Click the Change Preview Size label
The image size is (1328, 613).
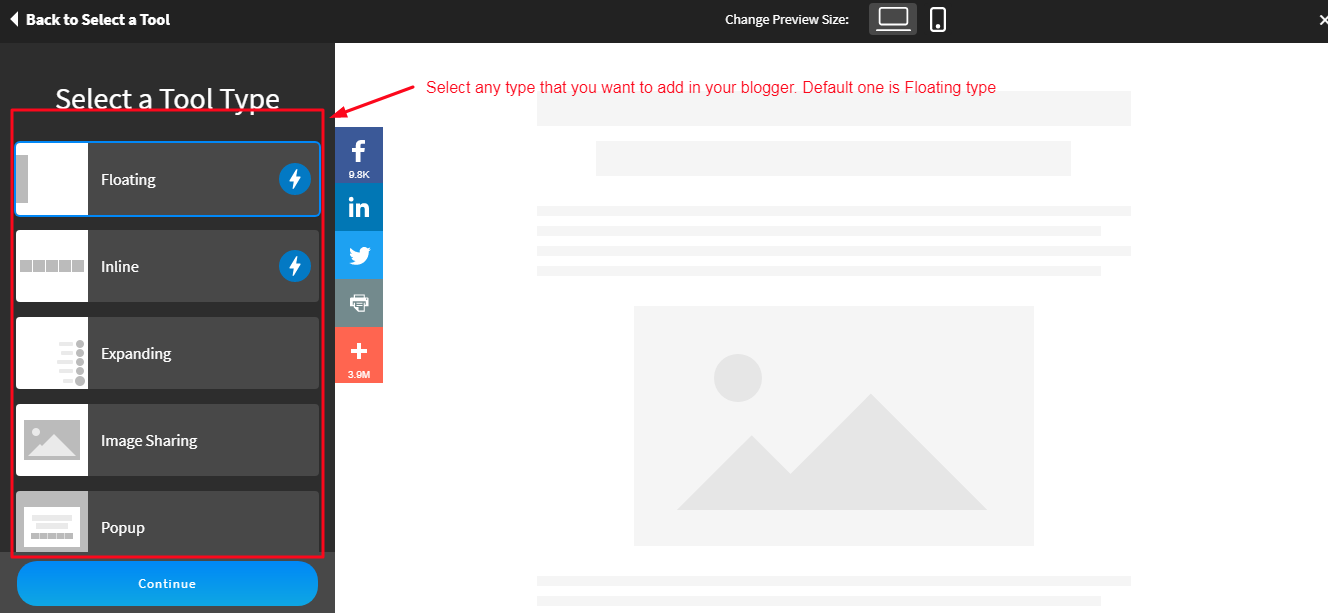point(787,20)
